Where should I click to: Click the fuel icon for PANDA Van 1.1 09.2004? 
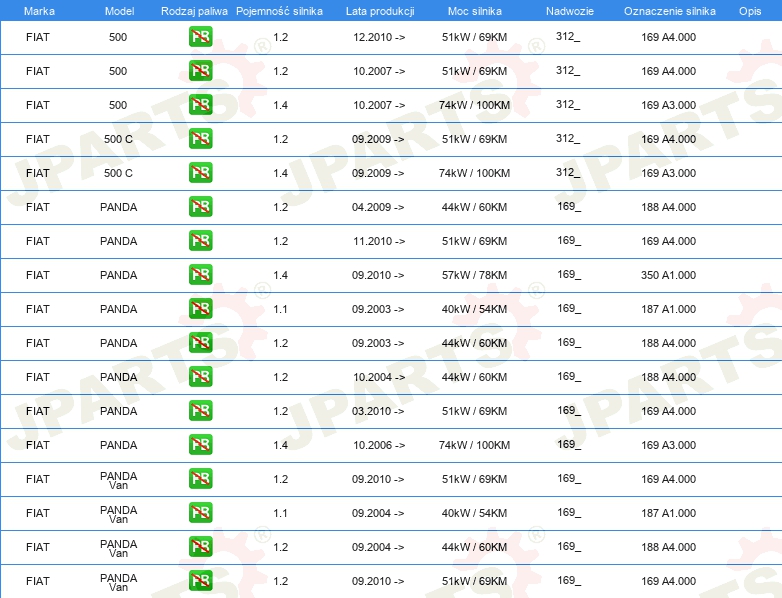(200, 512)
